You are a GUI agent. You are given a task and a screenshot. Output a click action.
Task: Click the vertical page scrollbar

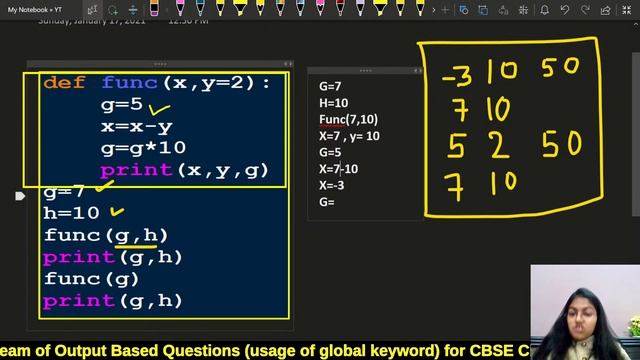pos(636,135)
